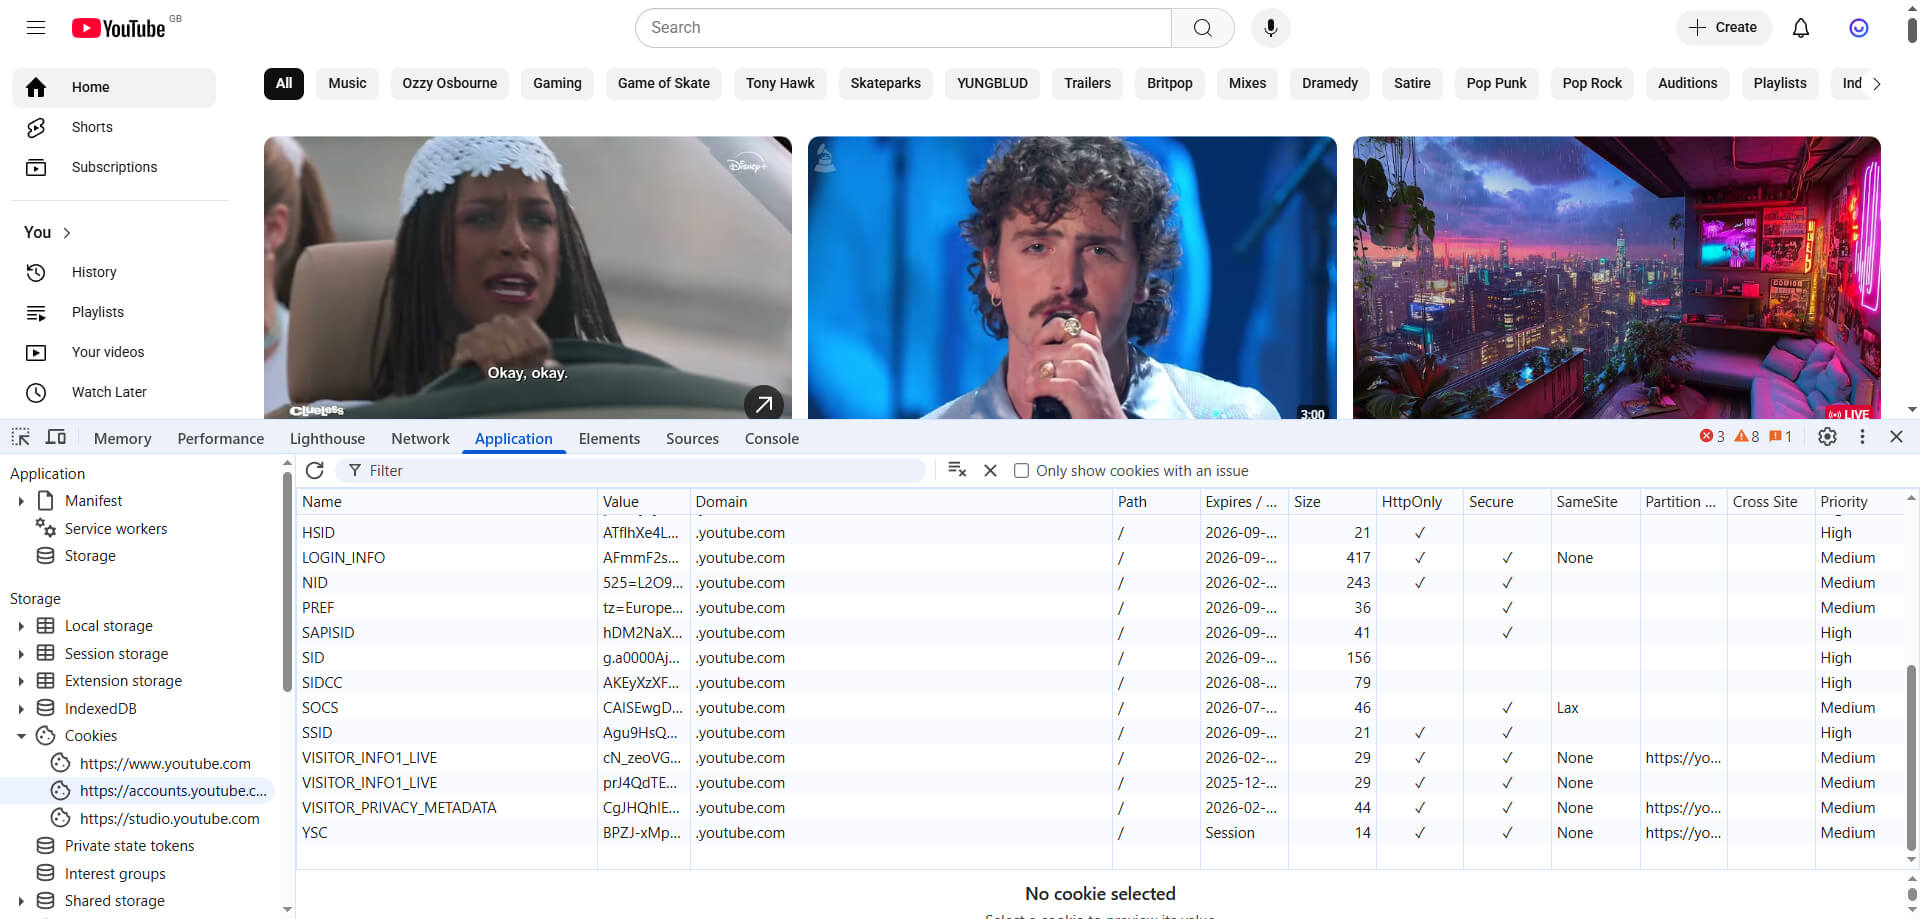Image resolution: width=1920 pixels, height=919 pixels.
Task: Switch to the Memory tab
Action: pyautogui.click(x=122, y=439)
